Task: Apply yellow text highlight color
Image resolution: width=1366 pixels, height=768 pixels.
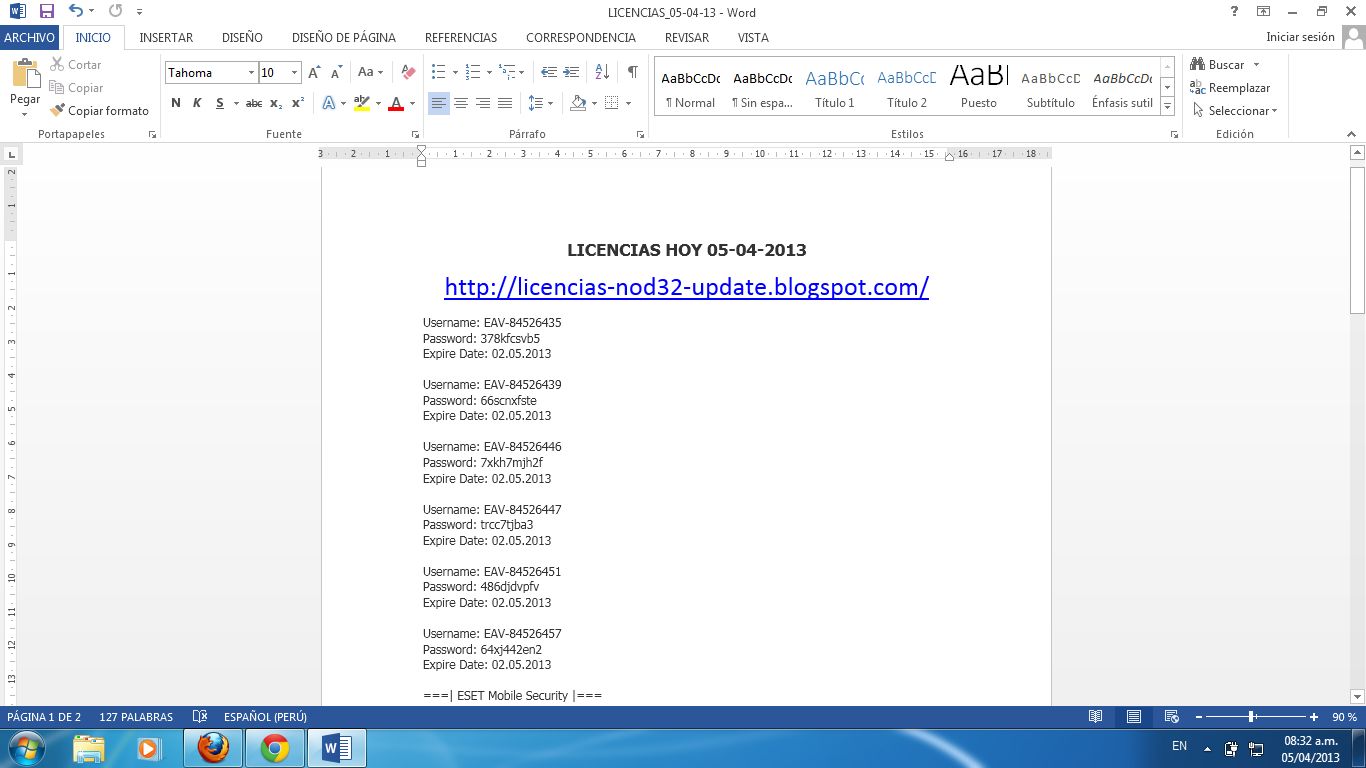Action: click(361, 103)
